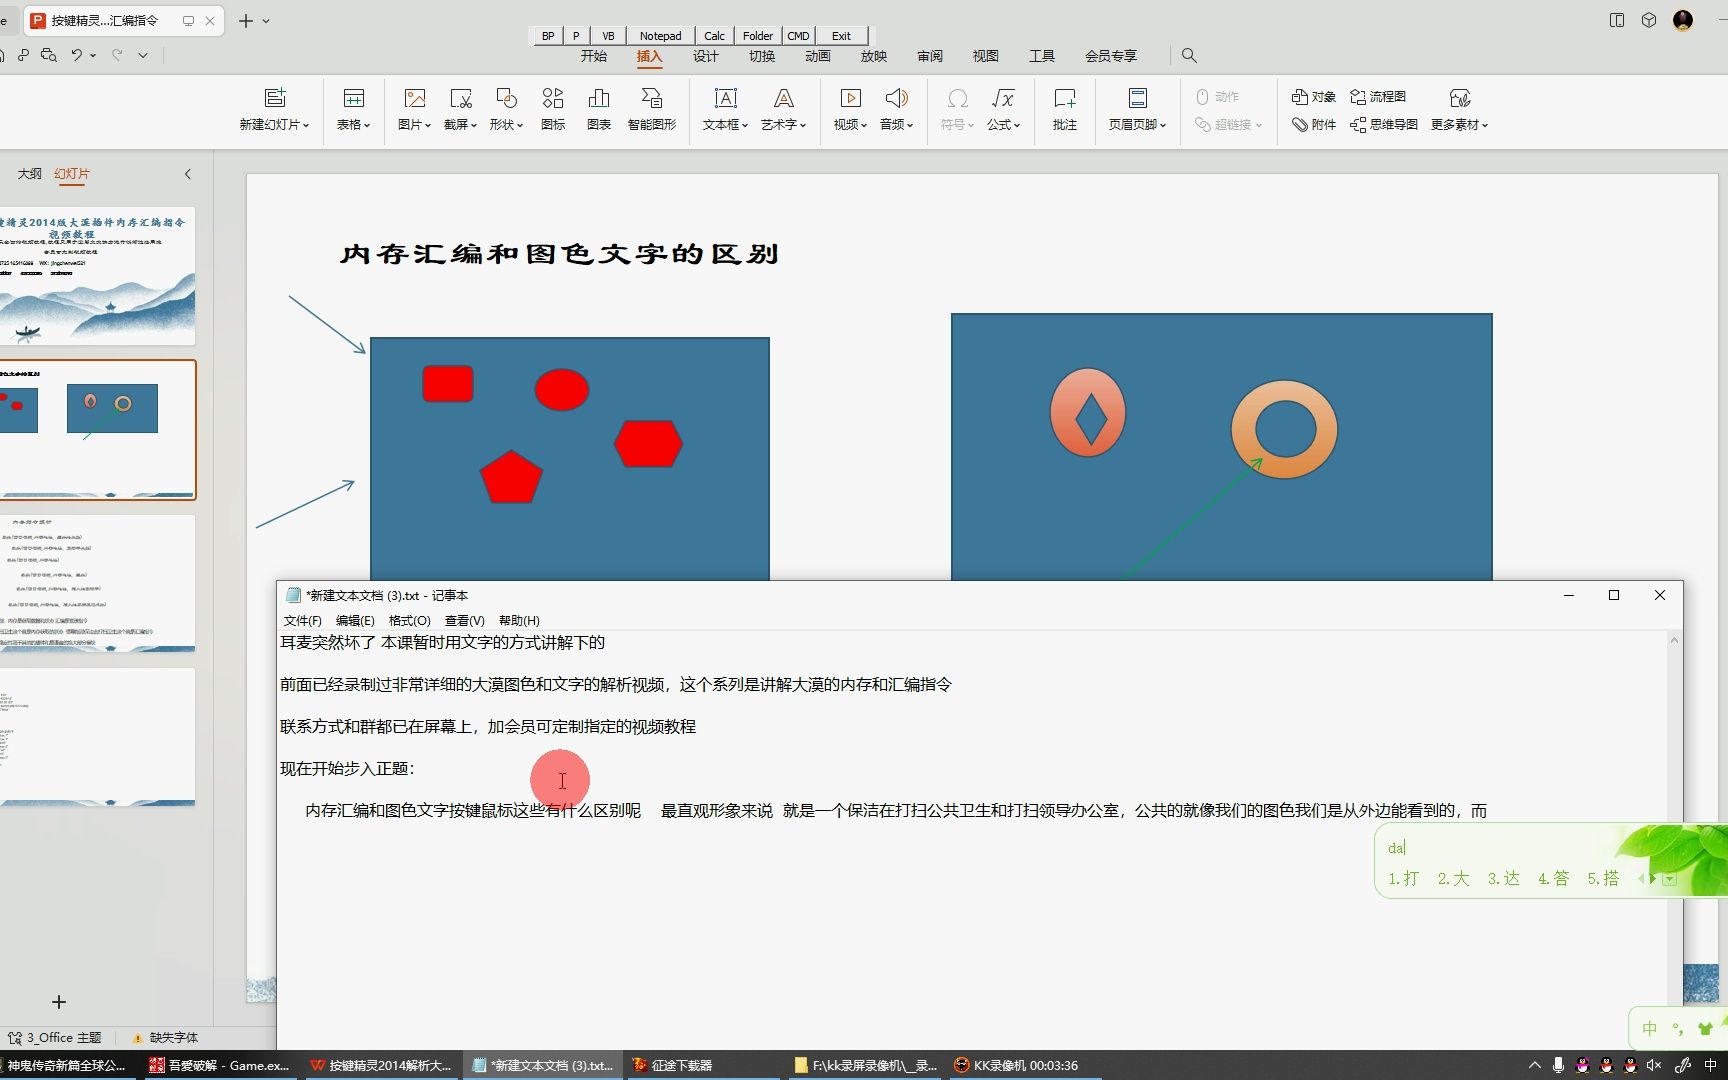Insert a table using 表格 icon
The height and width of the screenshot is (1080, 1728).
354,98
